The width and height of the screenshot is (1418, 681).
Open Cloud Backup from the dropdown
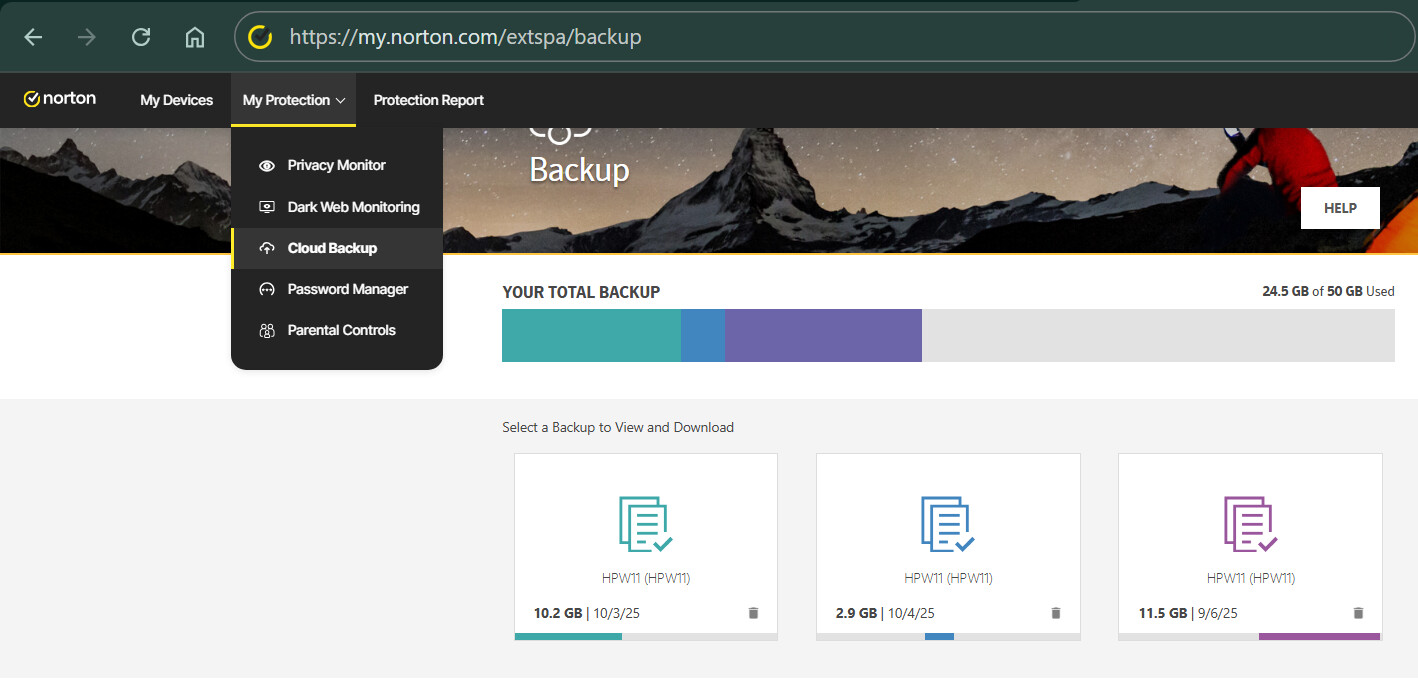coord(332,248)
